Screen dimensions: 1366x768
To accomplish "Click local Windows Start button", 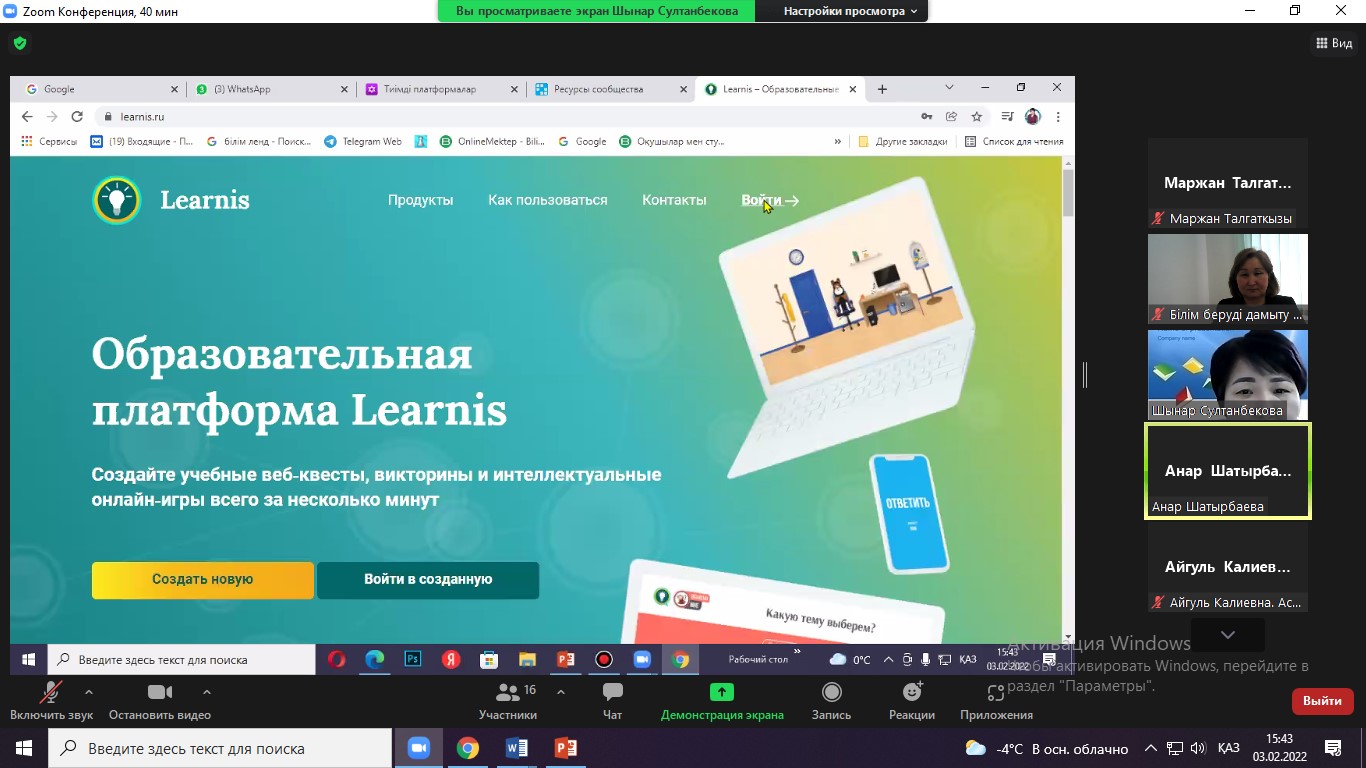I will tap(24, 748).
